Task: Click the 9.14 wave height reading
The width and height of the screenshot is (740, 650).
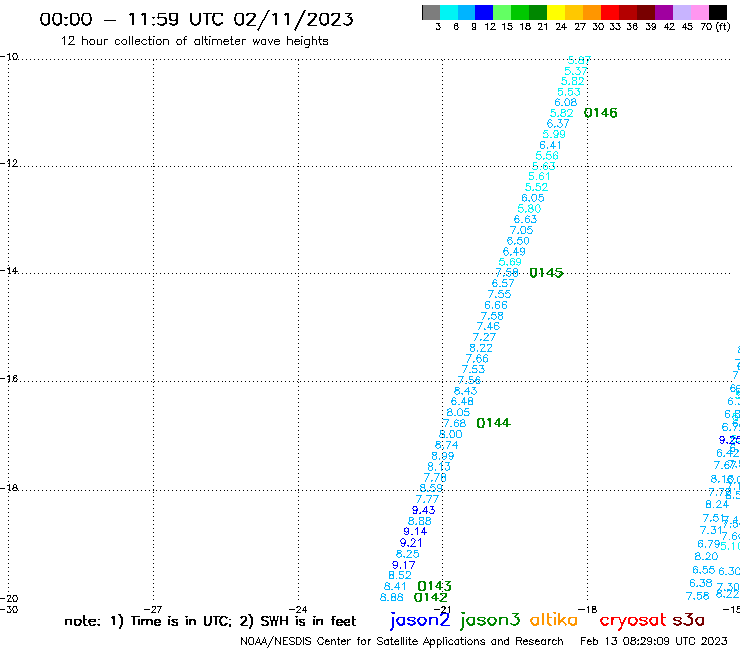Action: pyautogui.click(x=415, y=532)
